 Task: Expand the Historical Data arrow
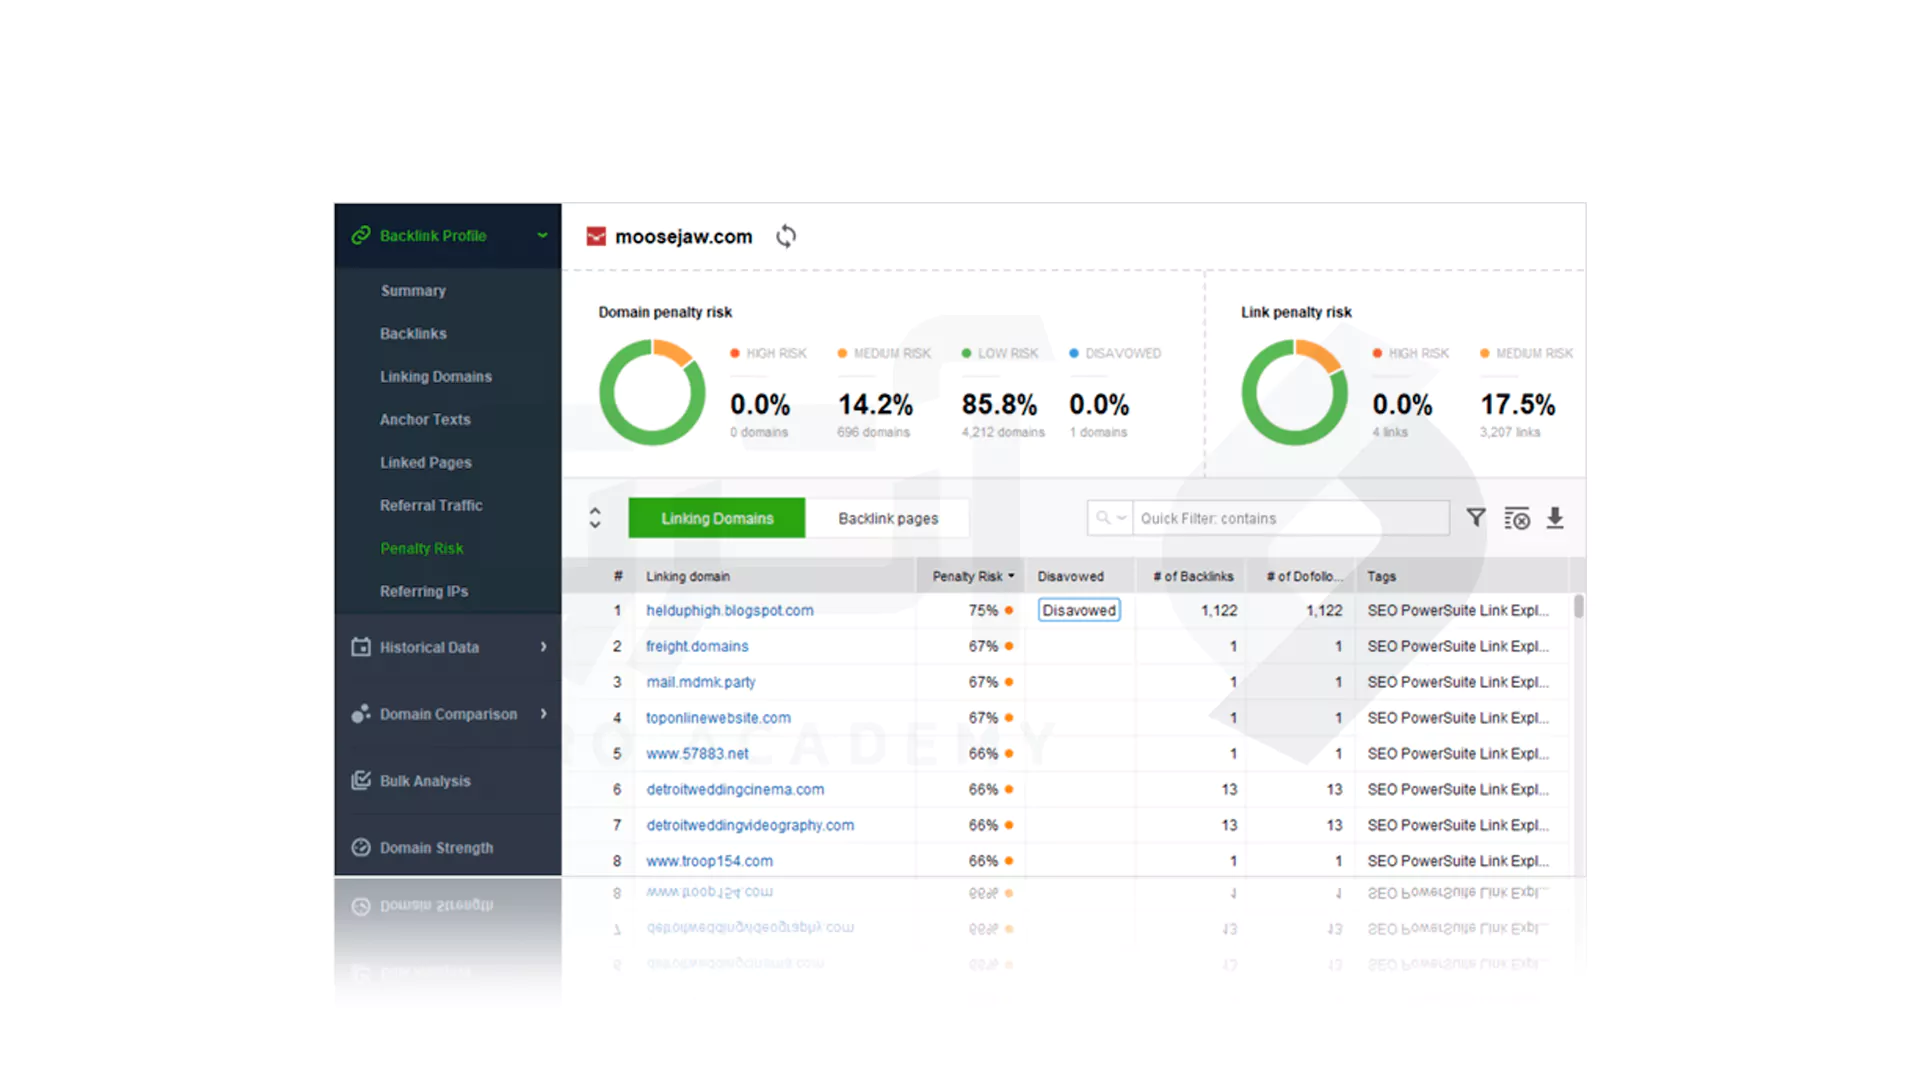click(544, 647)
